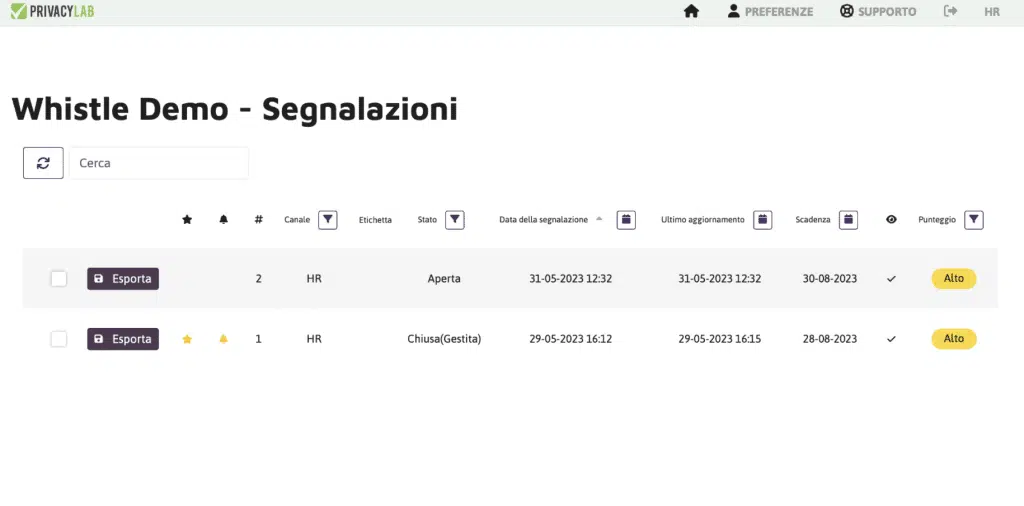Toggle yellow star on report 1
This screenshot has height=506, width=1024.
[x=187, y=339]
